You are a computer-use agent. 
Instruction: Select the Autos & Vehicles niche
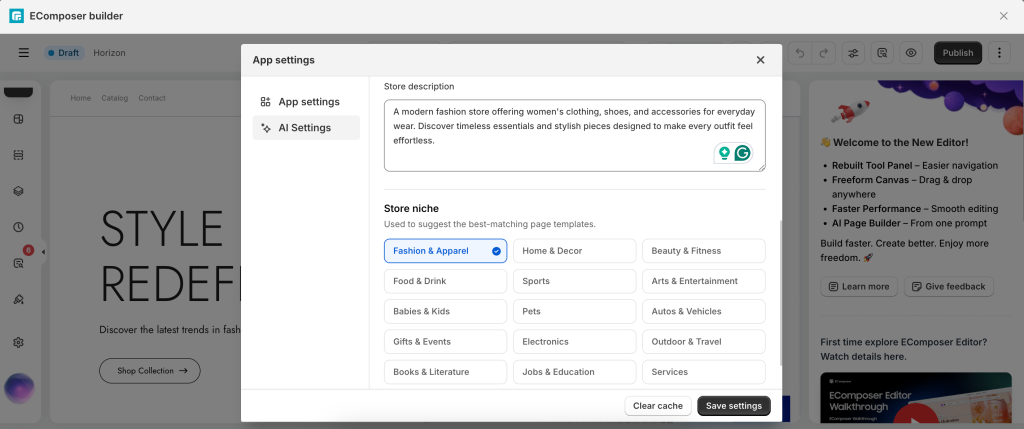[703, 311]
